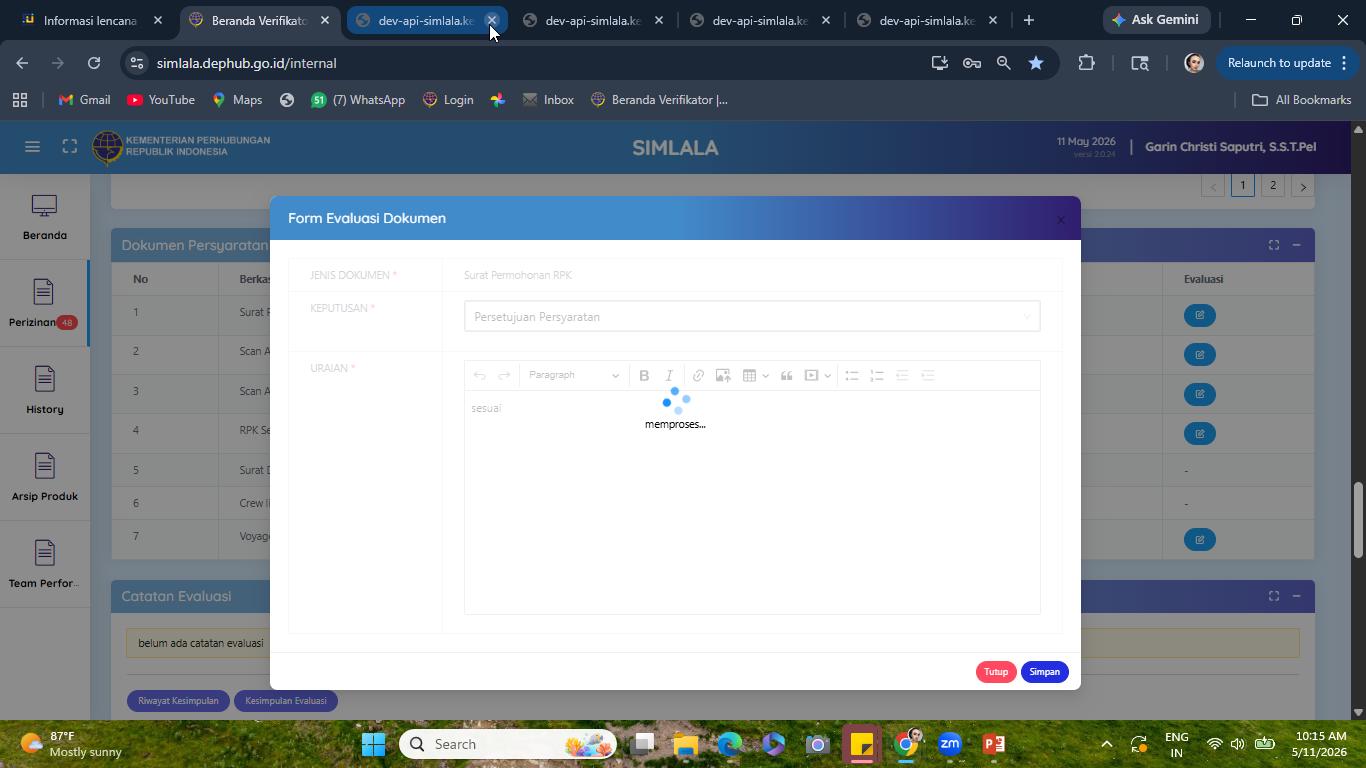Toggle bulleted list in the editor
Image resolution: width=1366 pixels, height=768 pixels.
tap(852, 375)
